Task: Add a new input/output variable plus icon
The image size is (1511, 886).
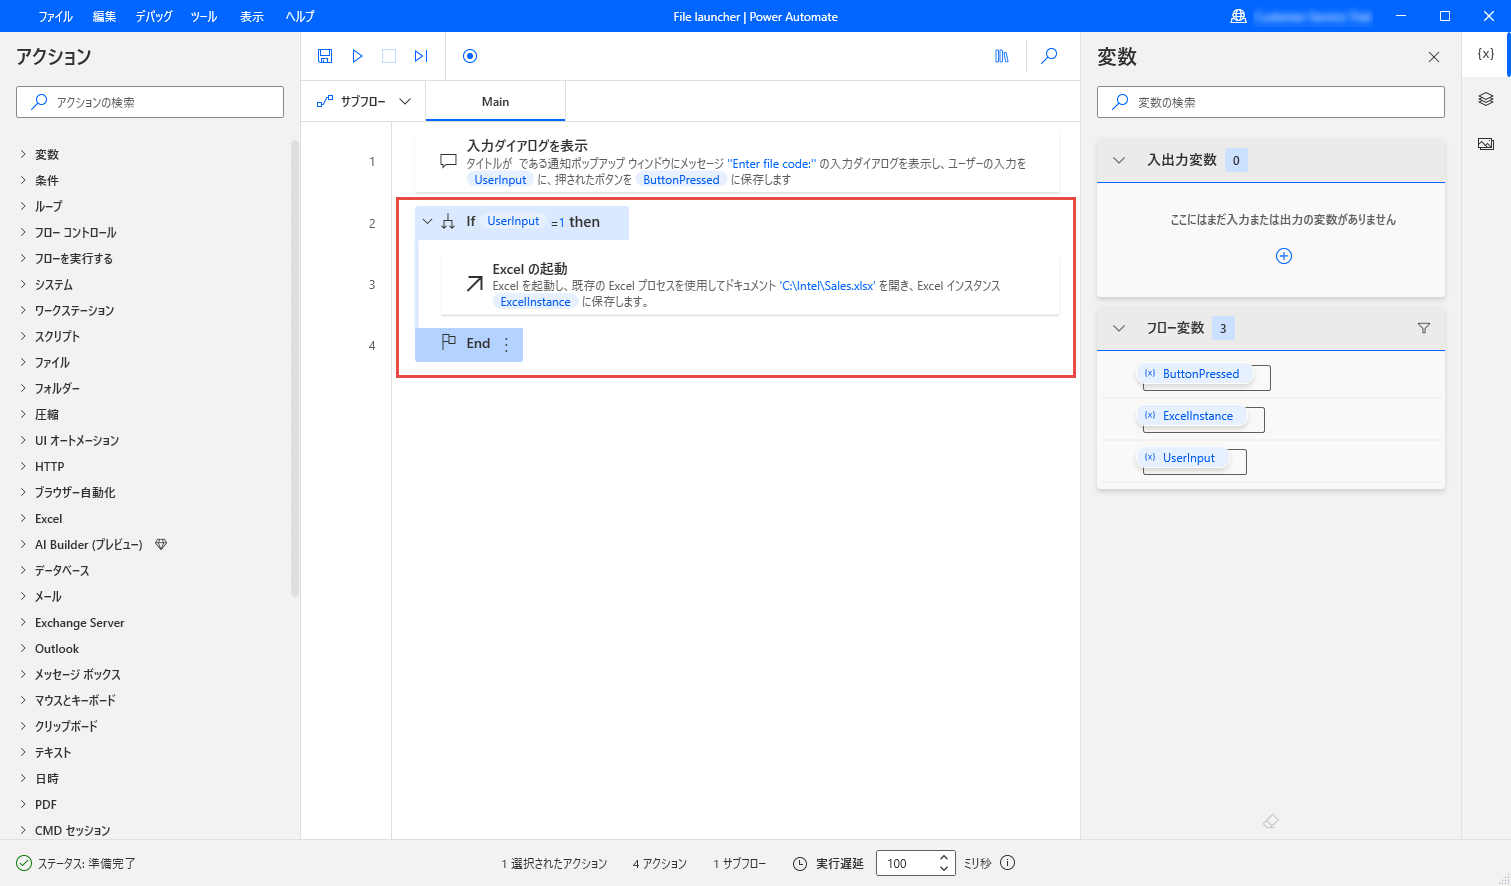Action: point(1284,256)
